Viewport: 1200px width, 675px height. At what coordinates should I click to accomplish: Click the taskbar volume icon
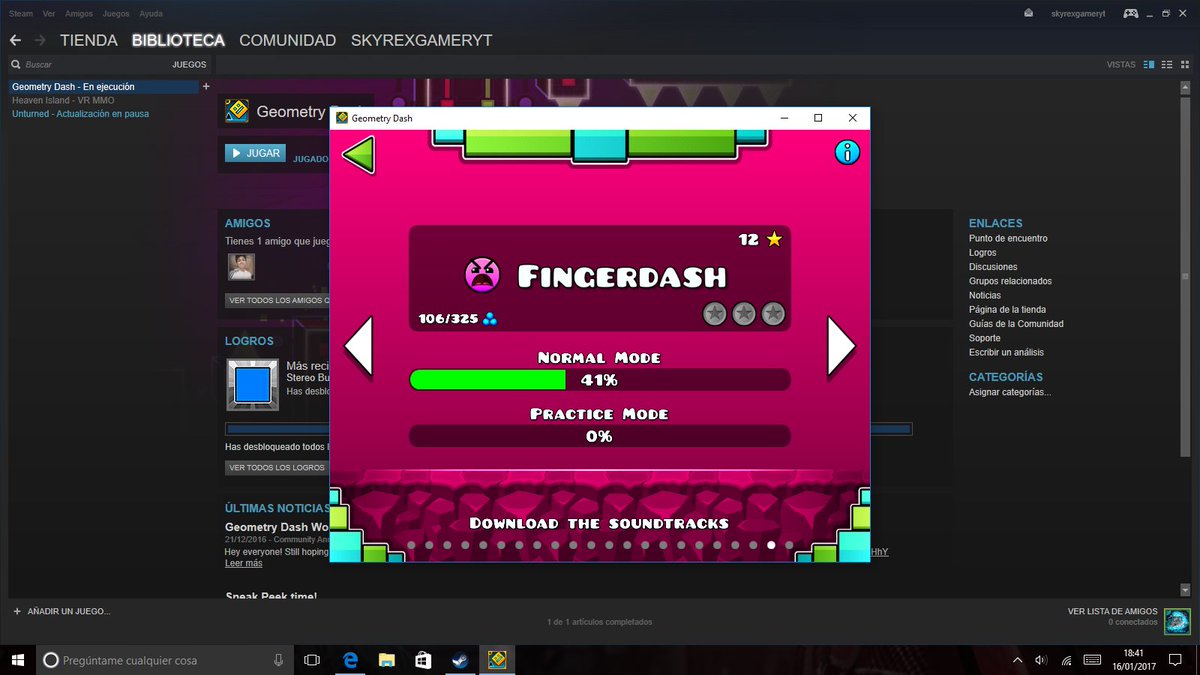1042,660
